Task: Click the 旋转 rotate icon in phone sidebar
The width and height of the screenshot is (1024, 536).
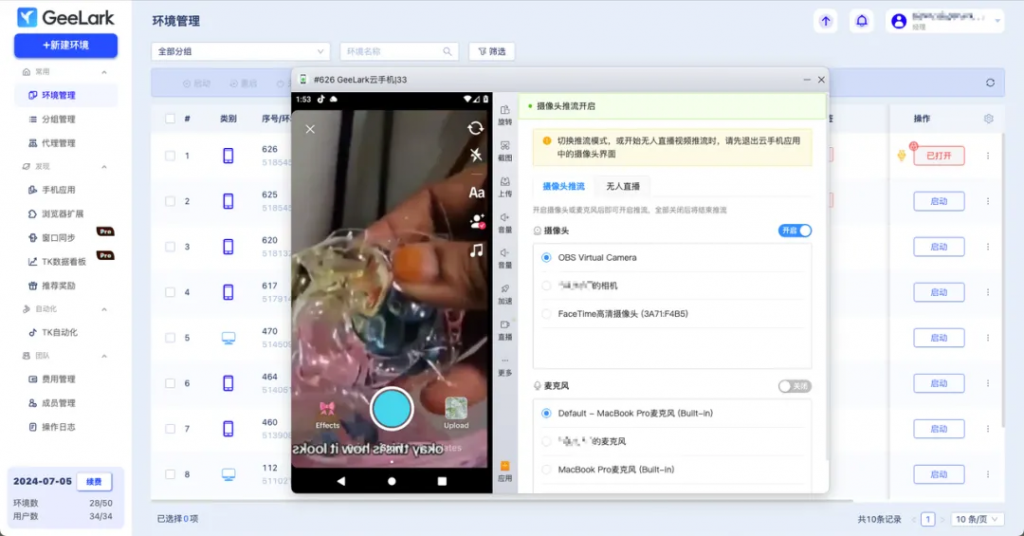Action: [x=505, y=113]
